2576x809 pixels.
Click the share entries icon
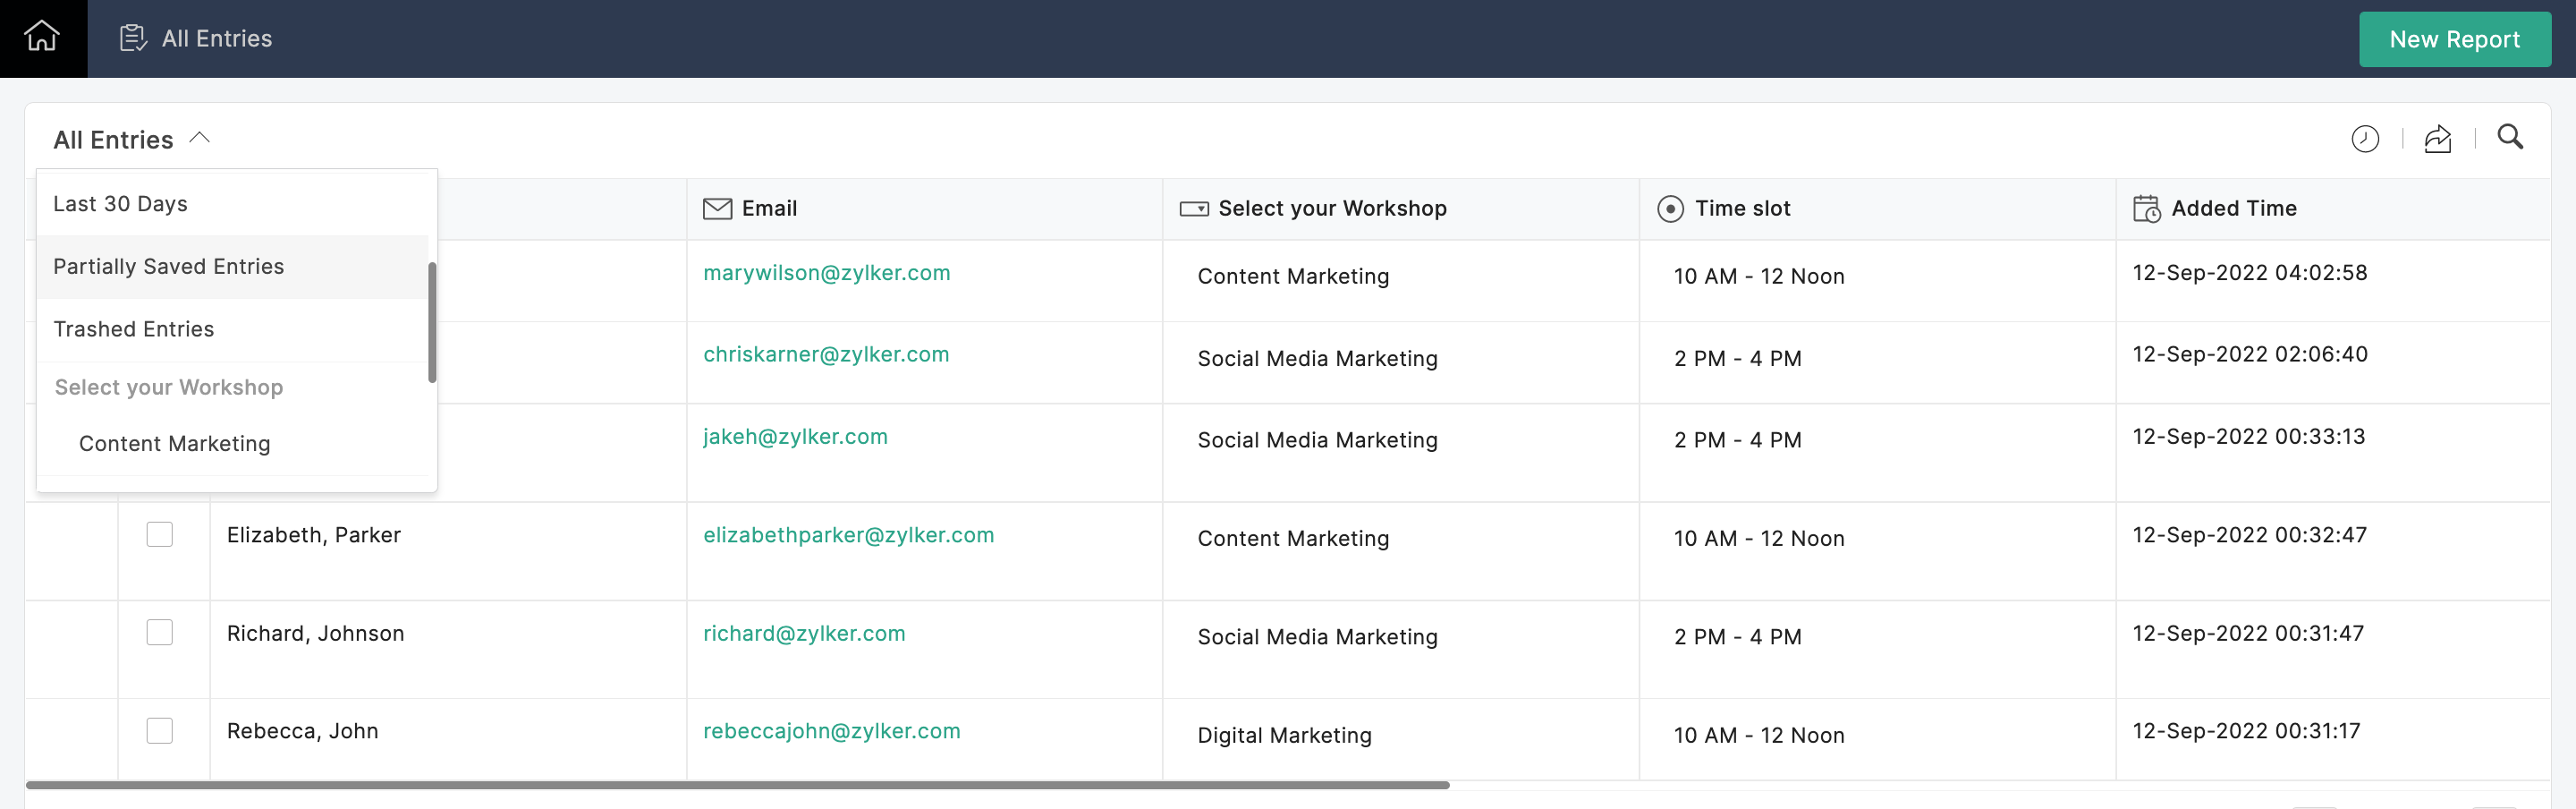[2437, 139]
